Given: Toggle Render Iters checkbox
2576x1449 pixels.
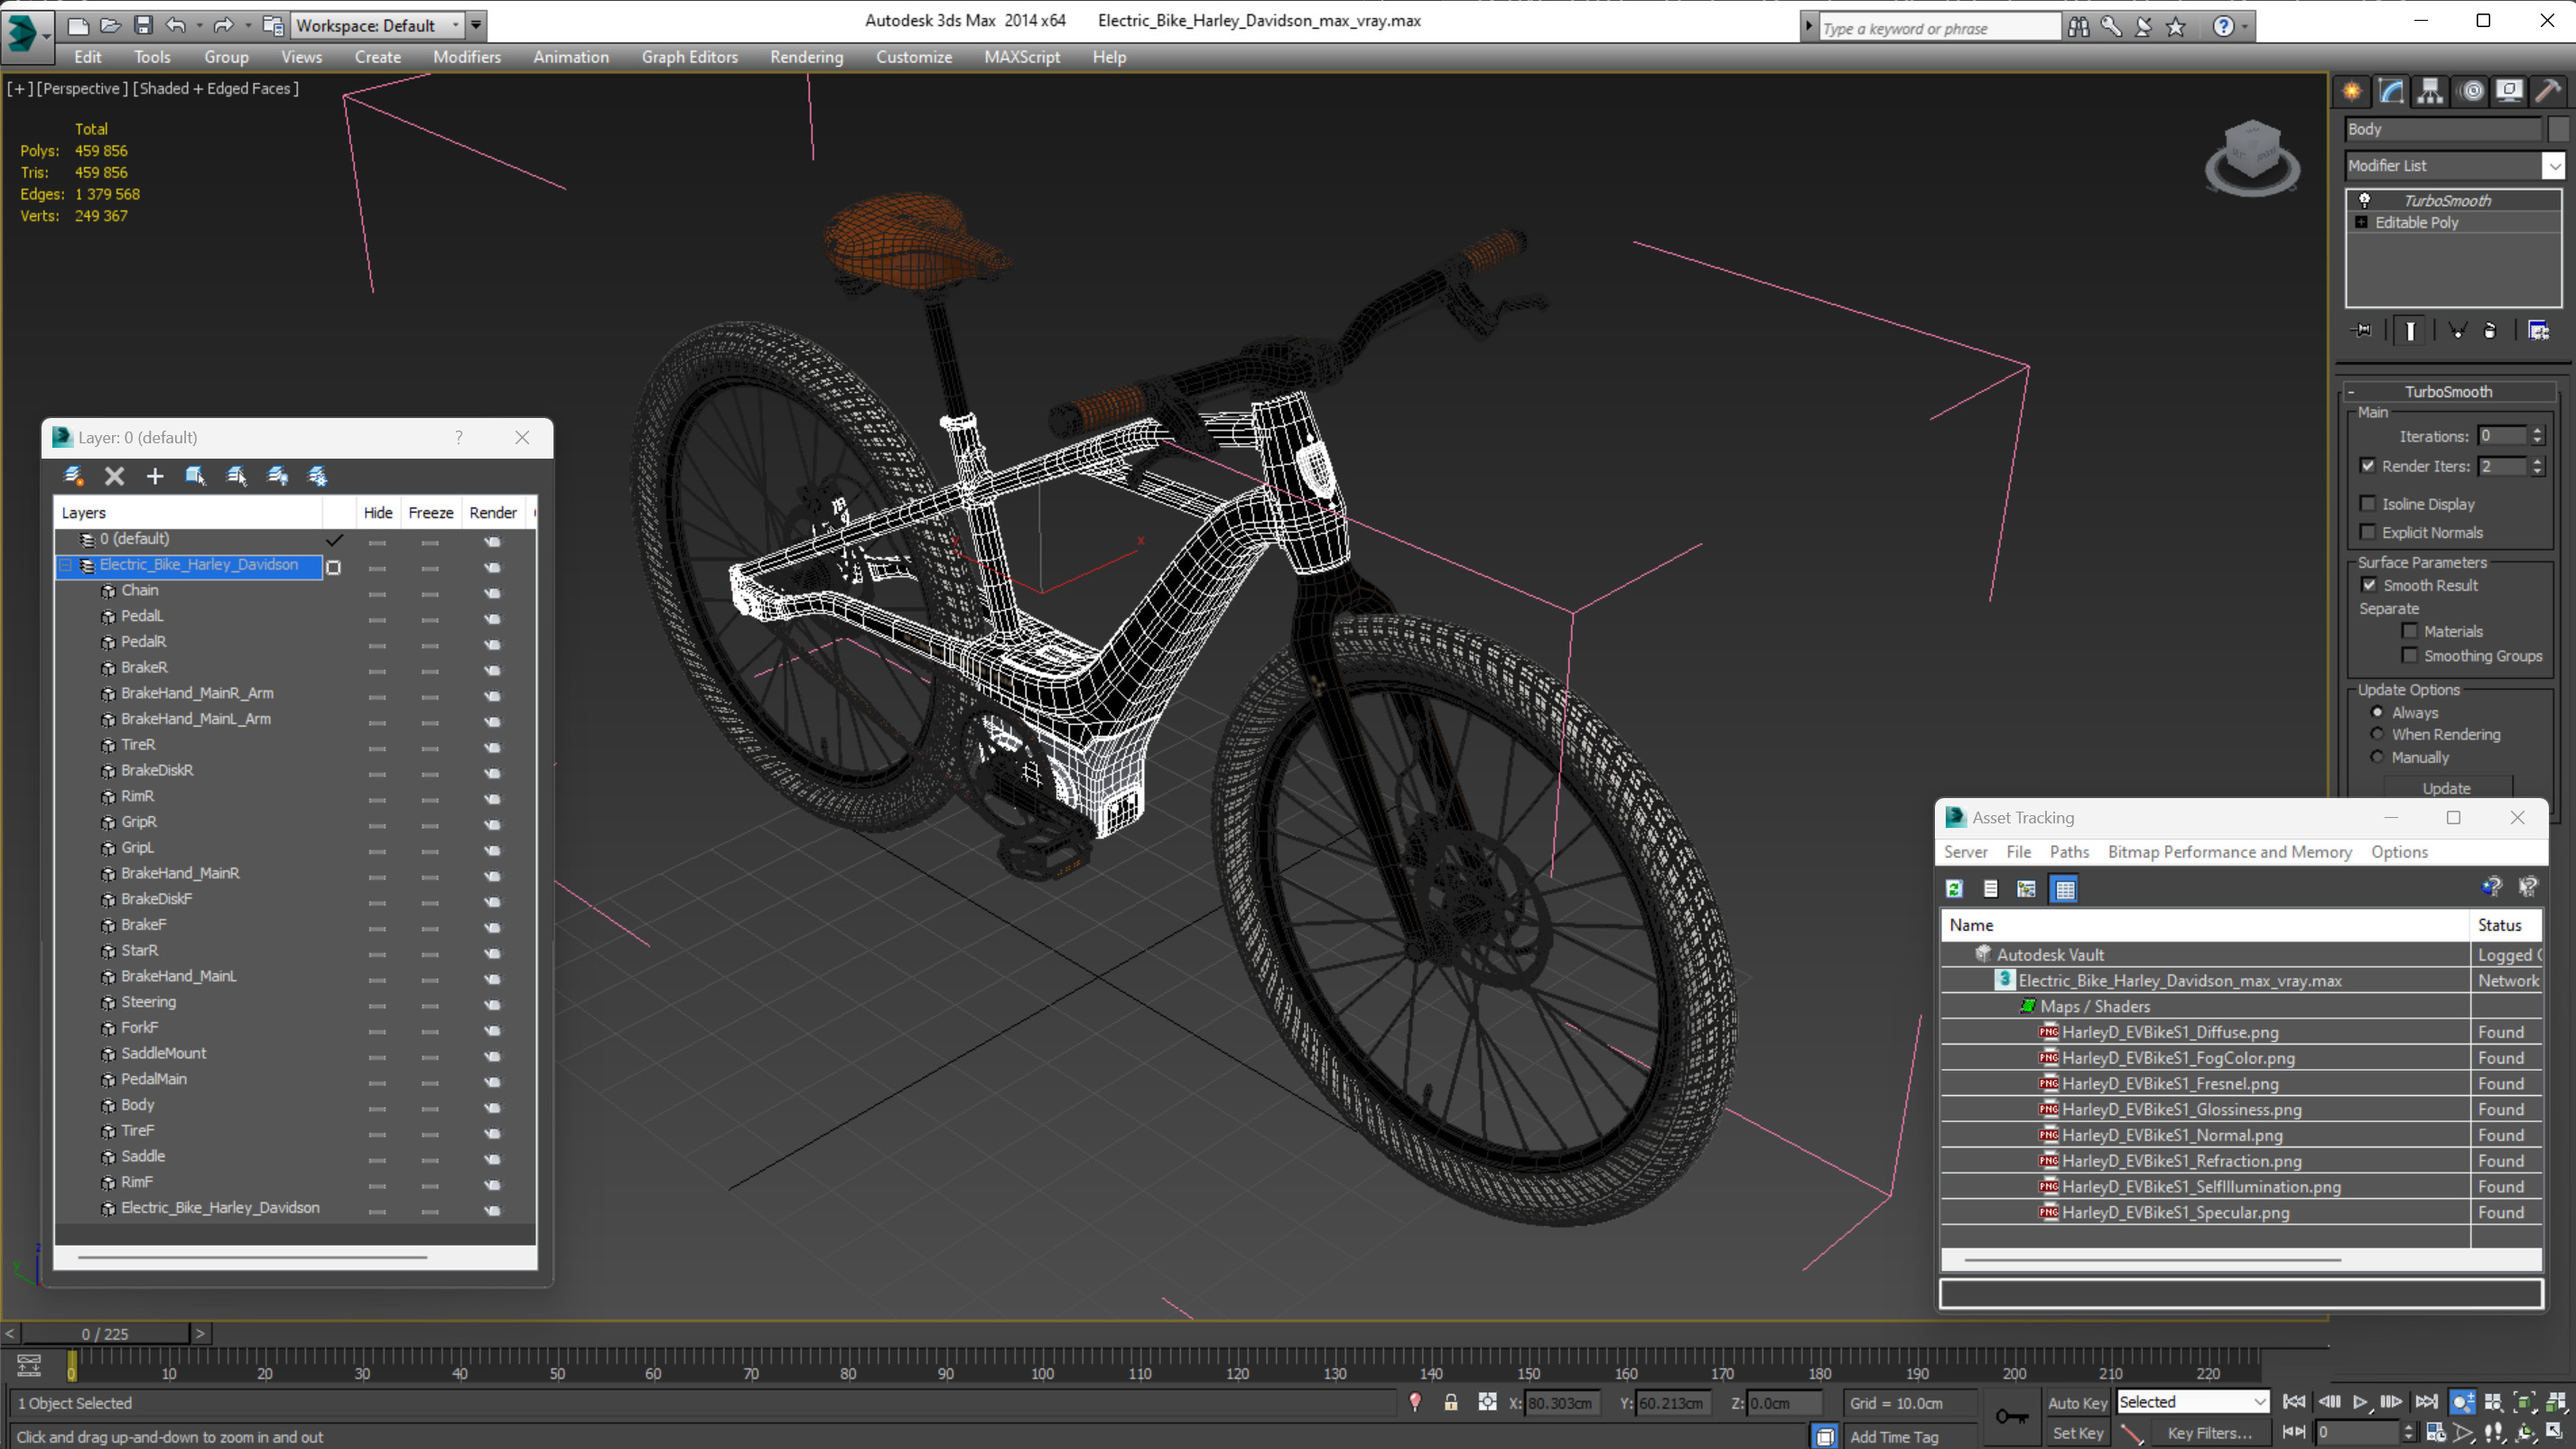Looking at the screenshot, I should (x=2367, y=465).
